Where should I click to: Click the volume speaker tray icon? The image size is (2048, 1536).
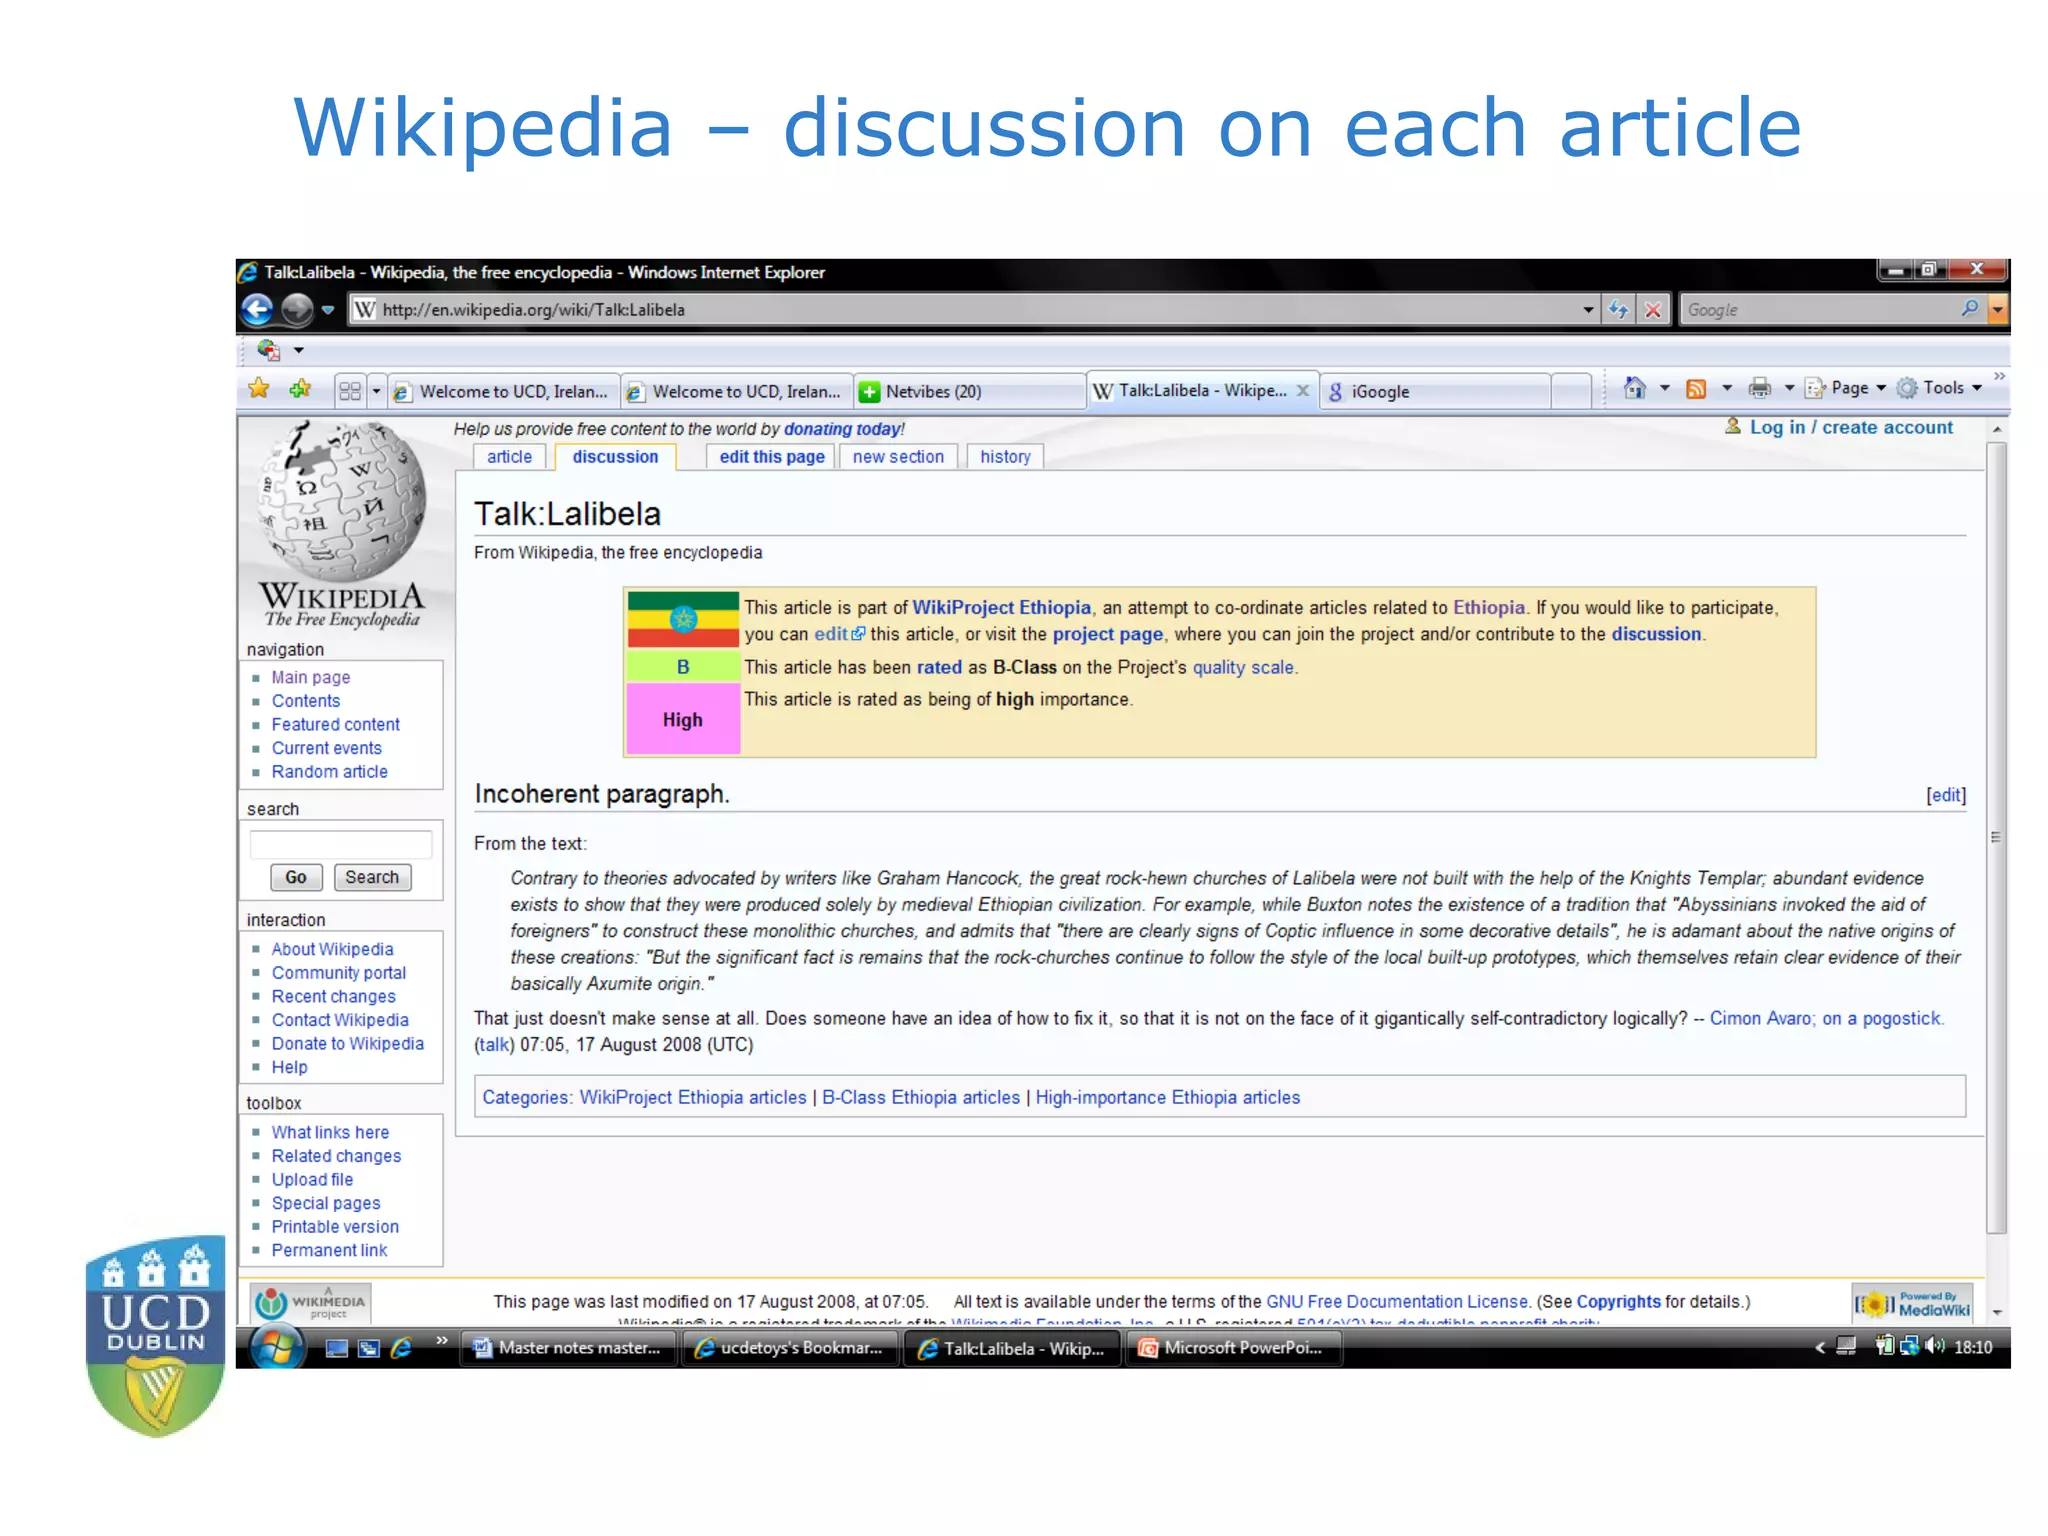pos(1936,1346)
